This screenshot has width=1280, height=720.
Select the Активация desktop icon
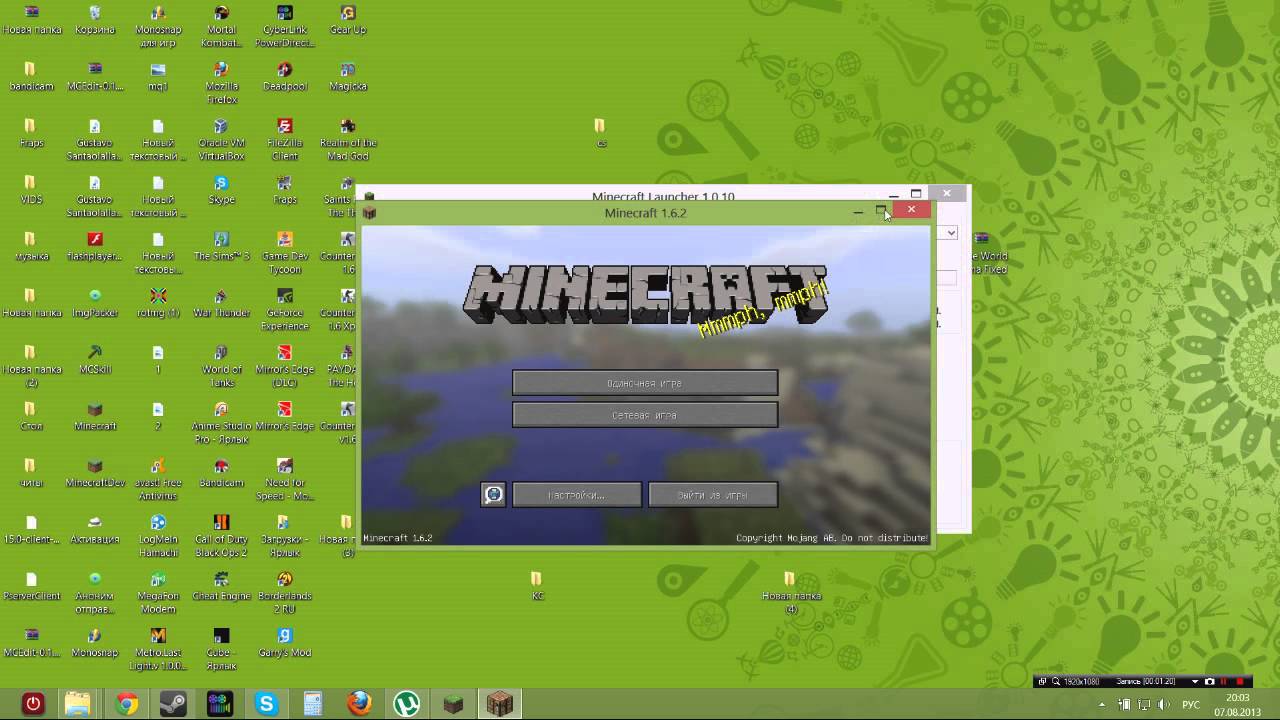coord(95,531)
